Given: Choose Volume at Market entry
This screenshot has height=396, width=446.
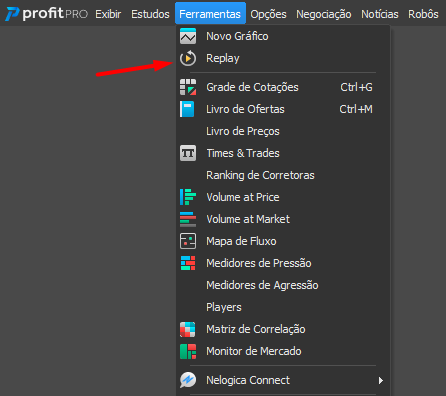Looking at the screenshot, I should [283, 219].
